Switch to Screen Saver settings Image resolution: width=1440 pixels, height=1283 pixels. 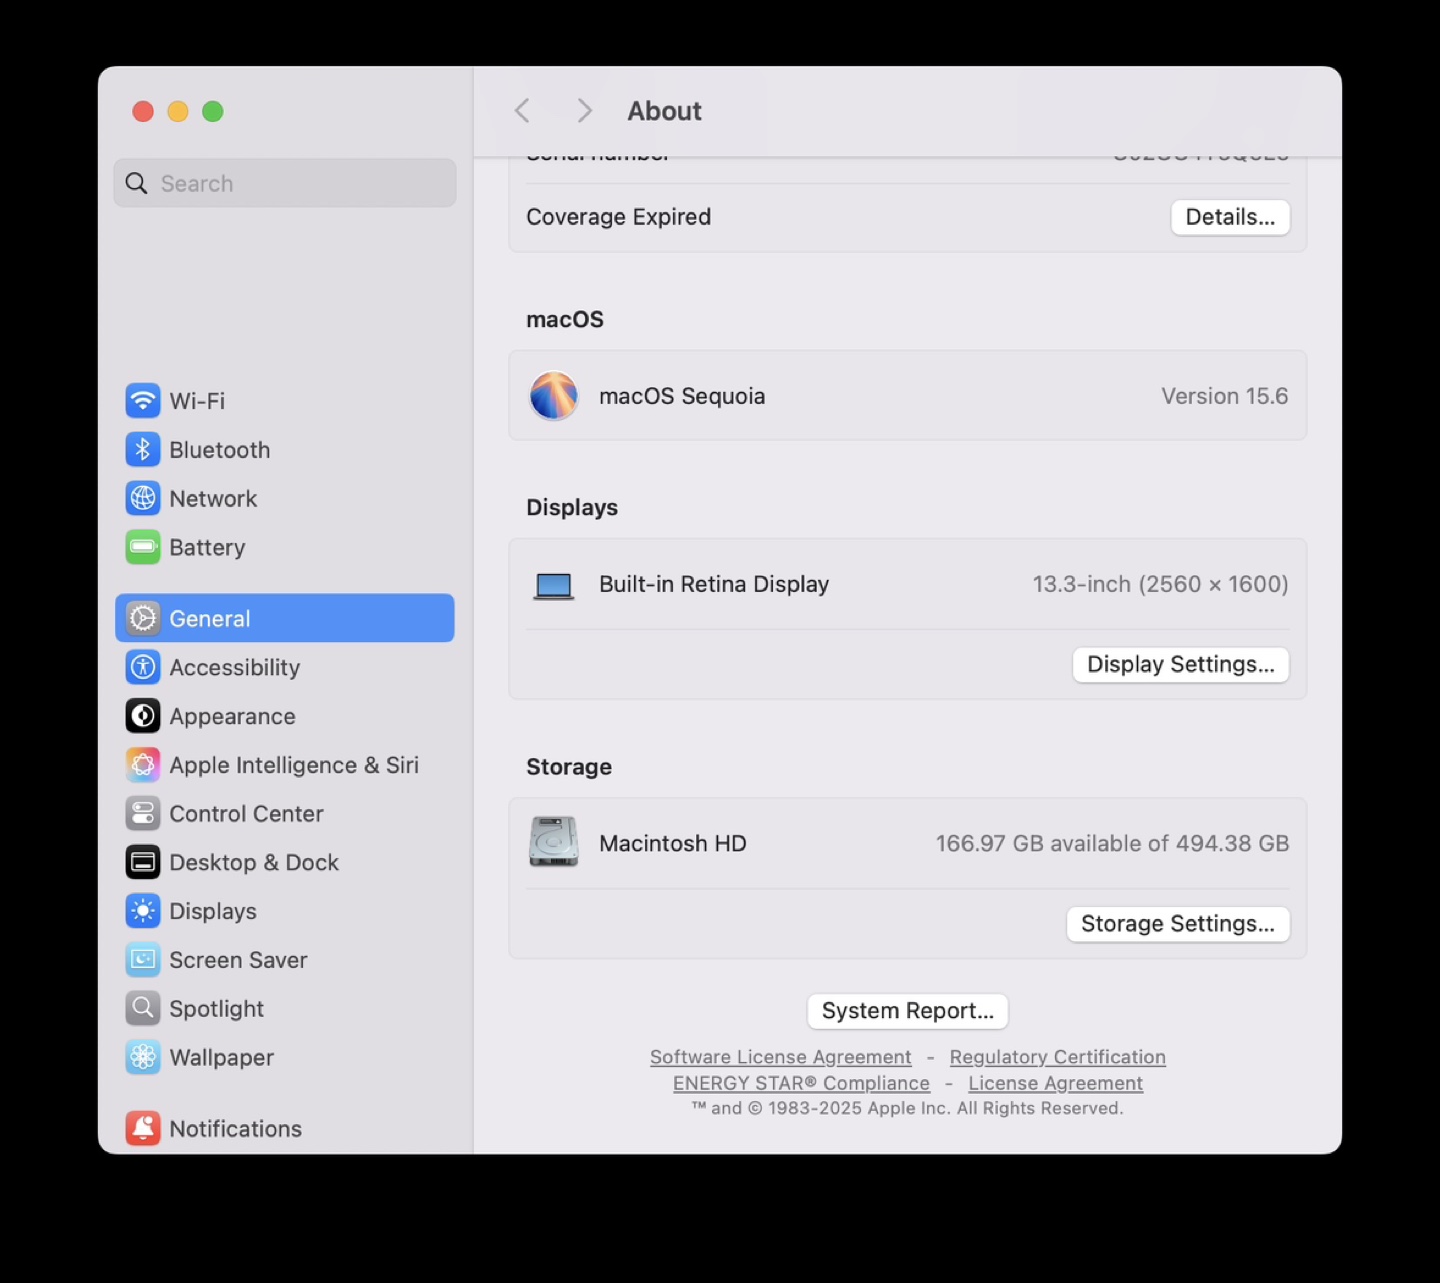click(238, 960)
